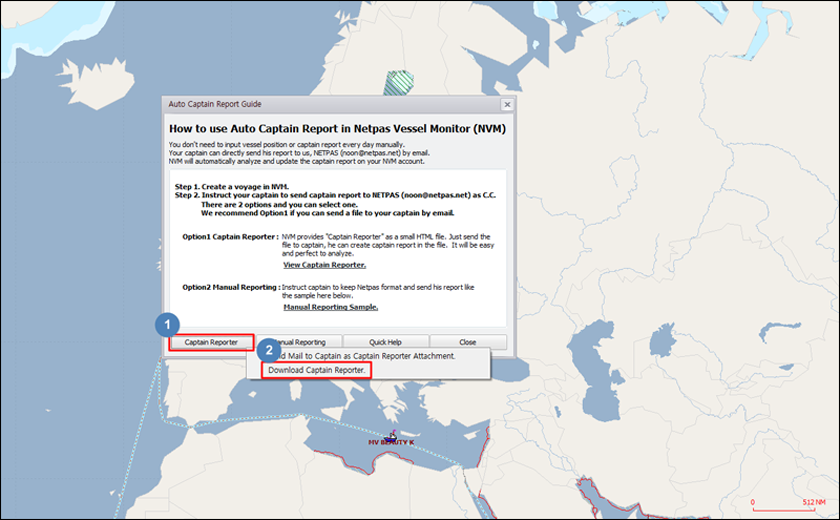The width and height of the screenshot is (840, 520).
Task: Click the MV BEAUTY K vessel label
Action: [x=391, y=442]
